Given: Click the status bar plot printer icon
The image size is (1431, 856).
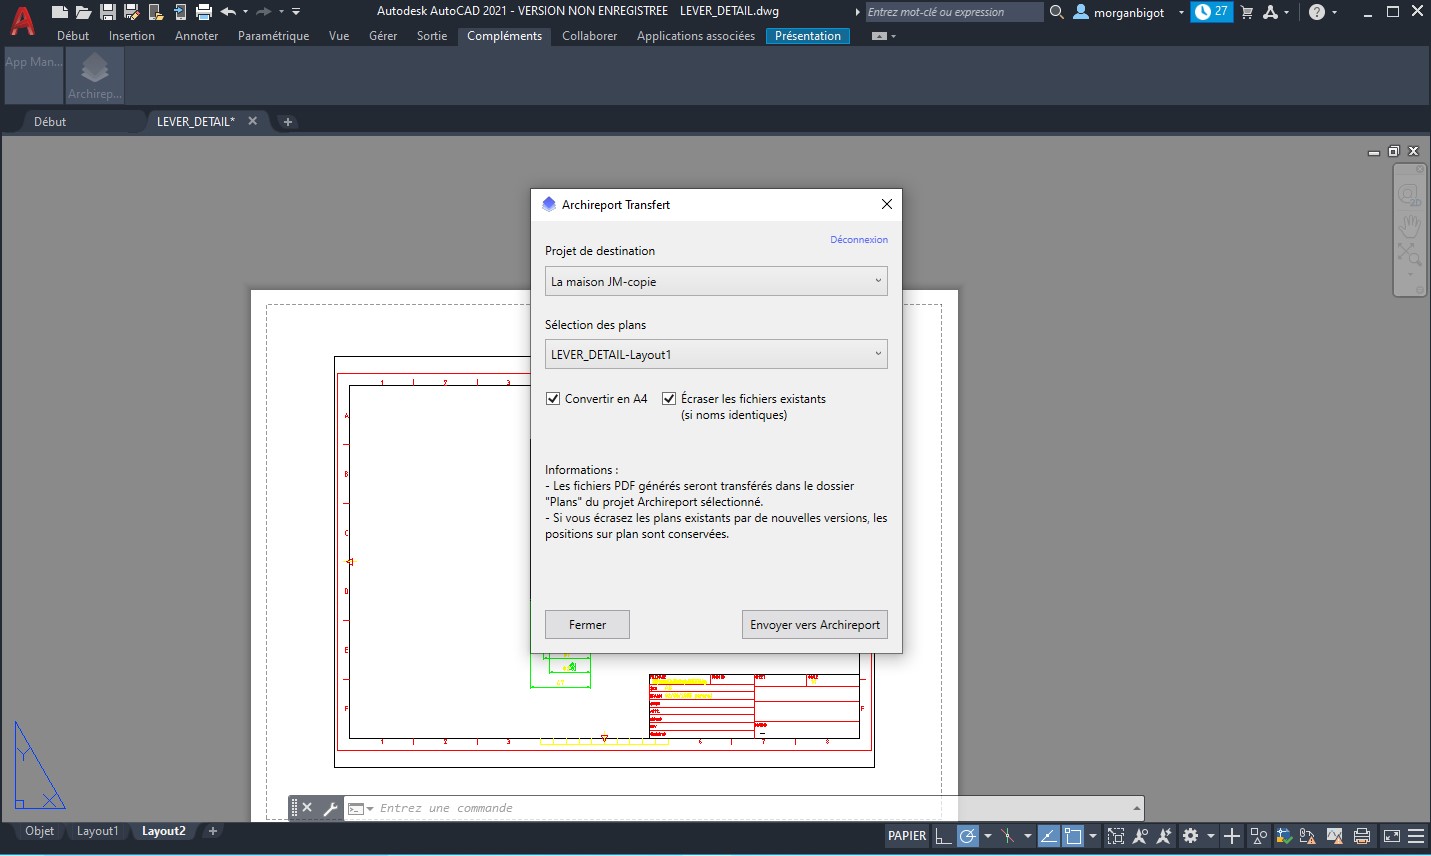Looking at the screenshot, I should pyautogui.click(x=1361, y=836).
